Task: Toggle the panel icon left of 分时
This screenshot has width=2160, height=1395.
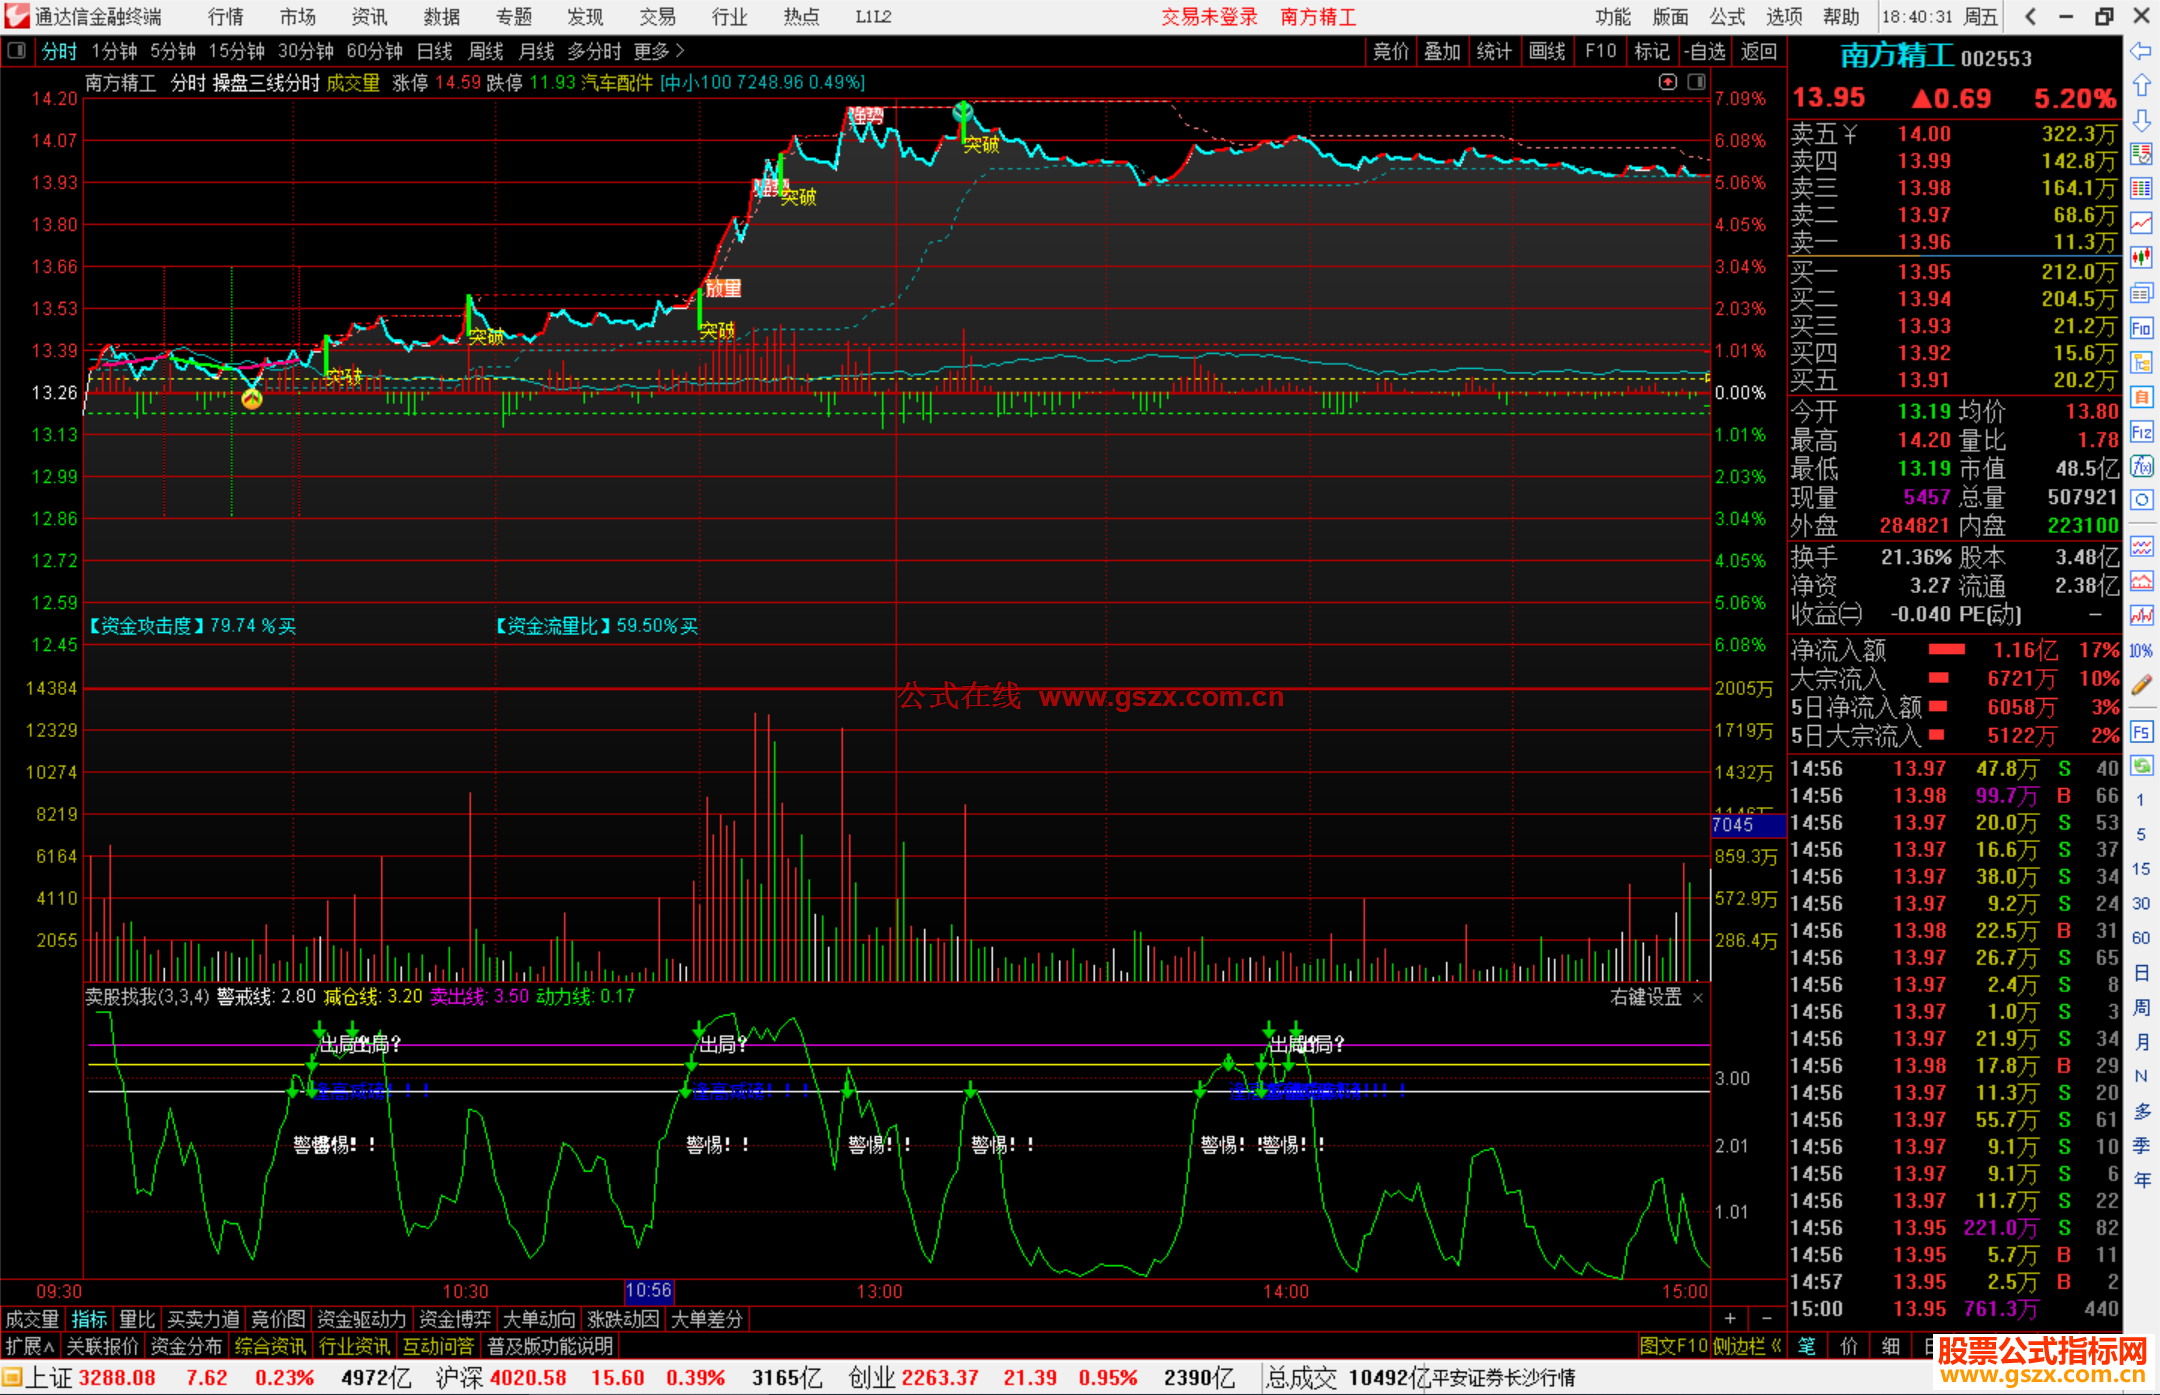Action: (x=17, y=51)
